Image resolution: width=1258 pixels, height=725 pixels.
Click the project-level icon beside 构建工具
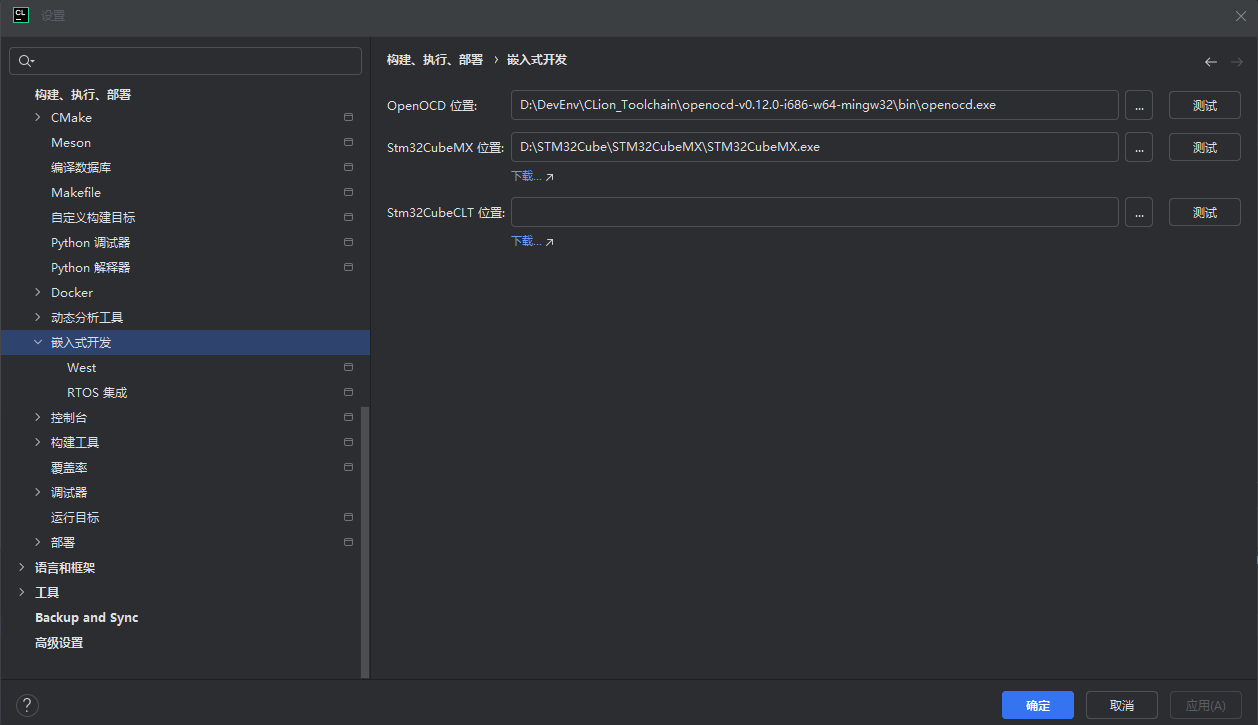[x=348, y=442]
